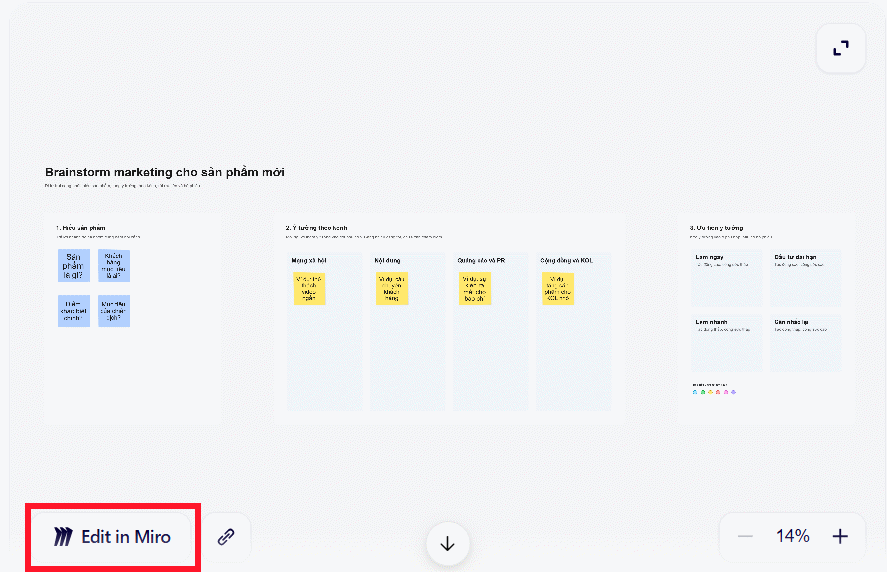This screenshot has width=887, height=572.
Task: Select the blue "Mục tiêu của chiến dịch?" sticky note
Action: (114, 311)
